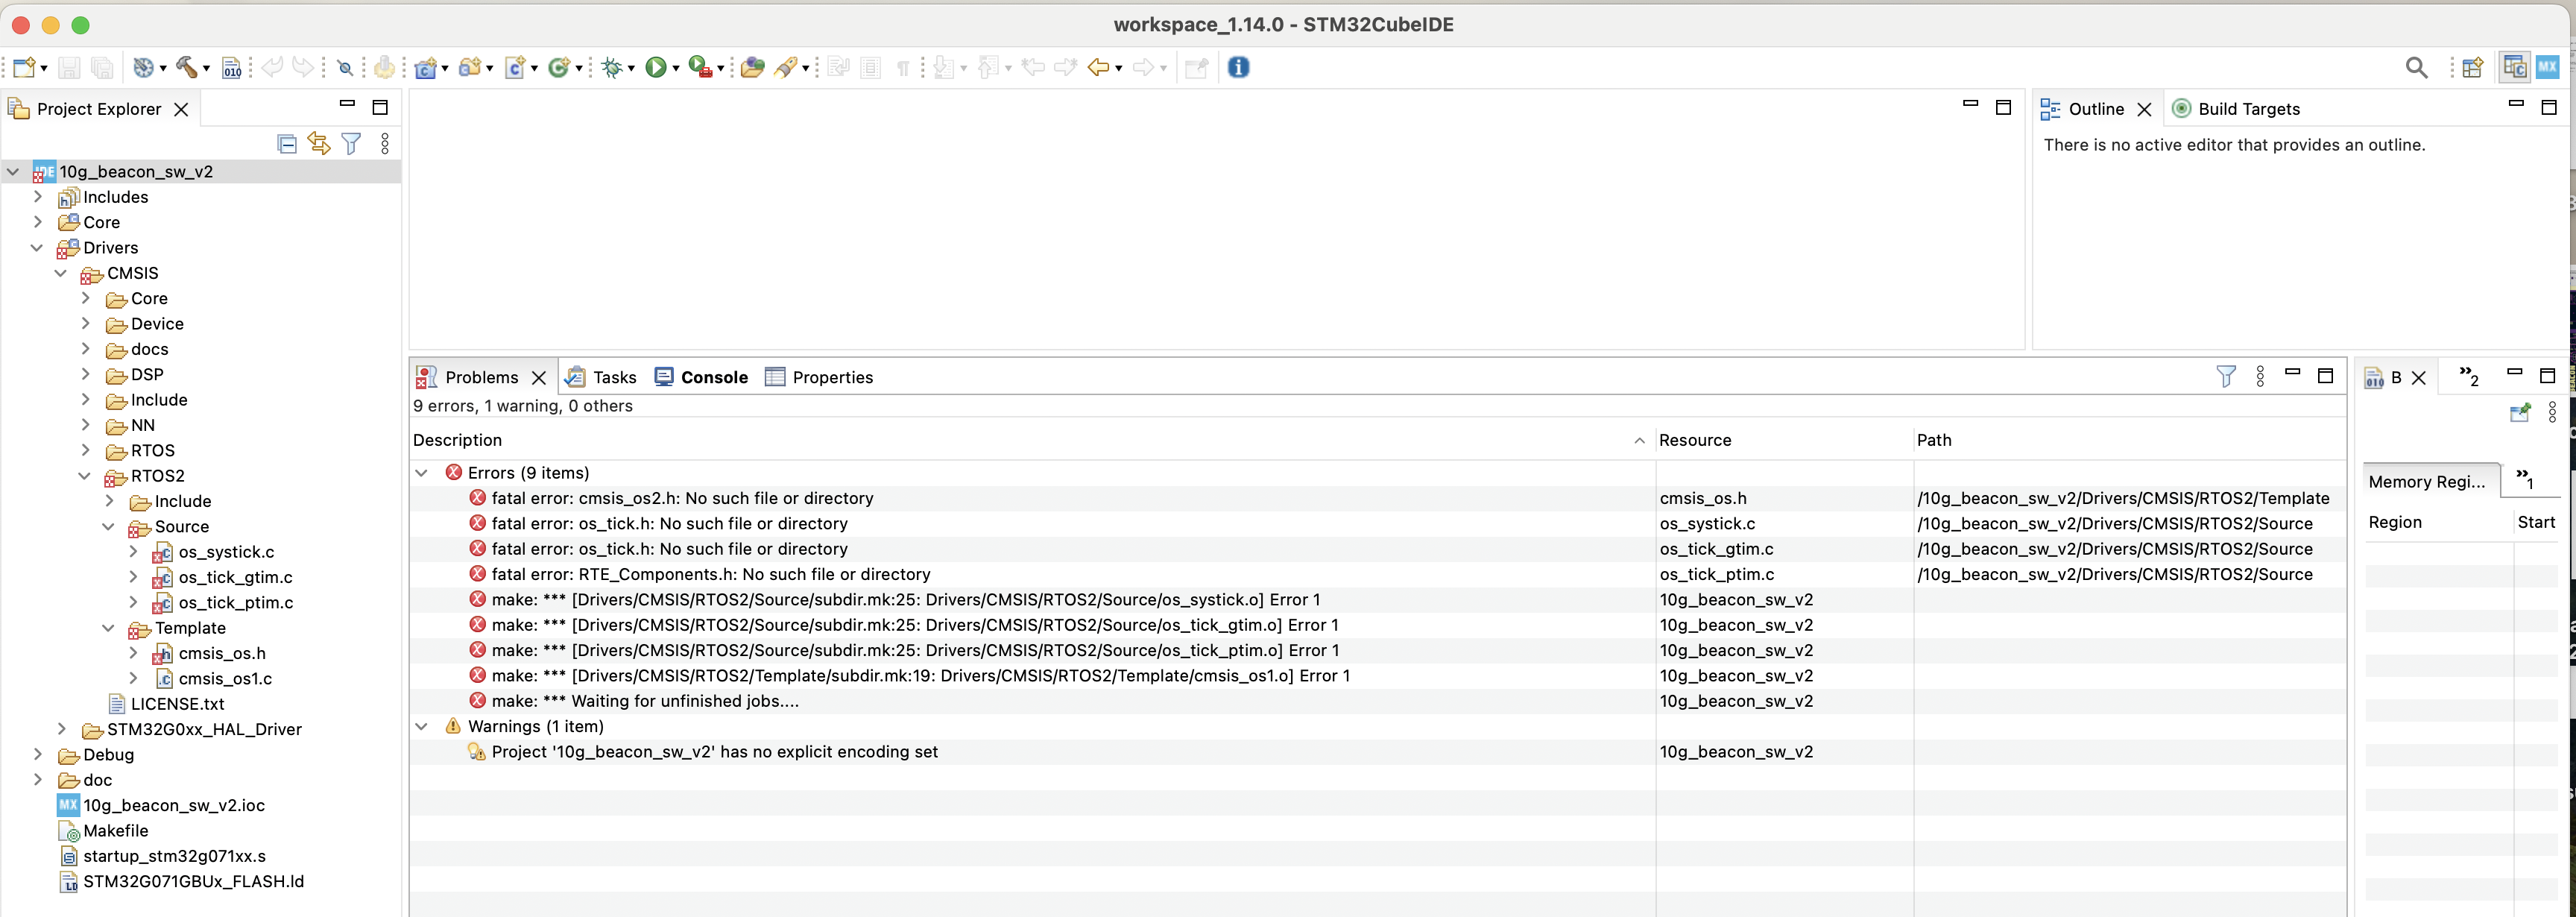Collapse the Errors group in Problems view

[421, 472]
